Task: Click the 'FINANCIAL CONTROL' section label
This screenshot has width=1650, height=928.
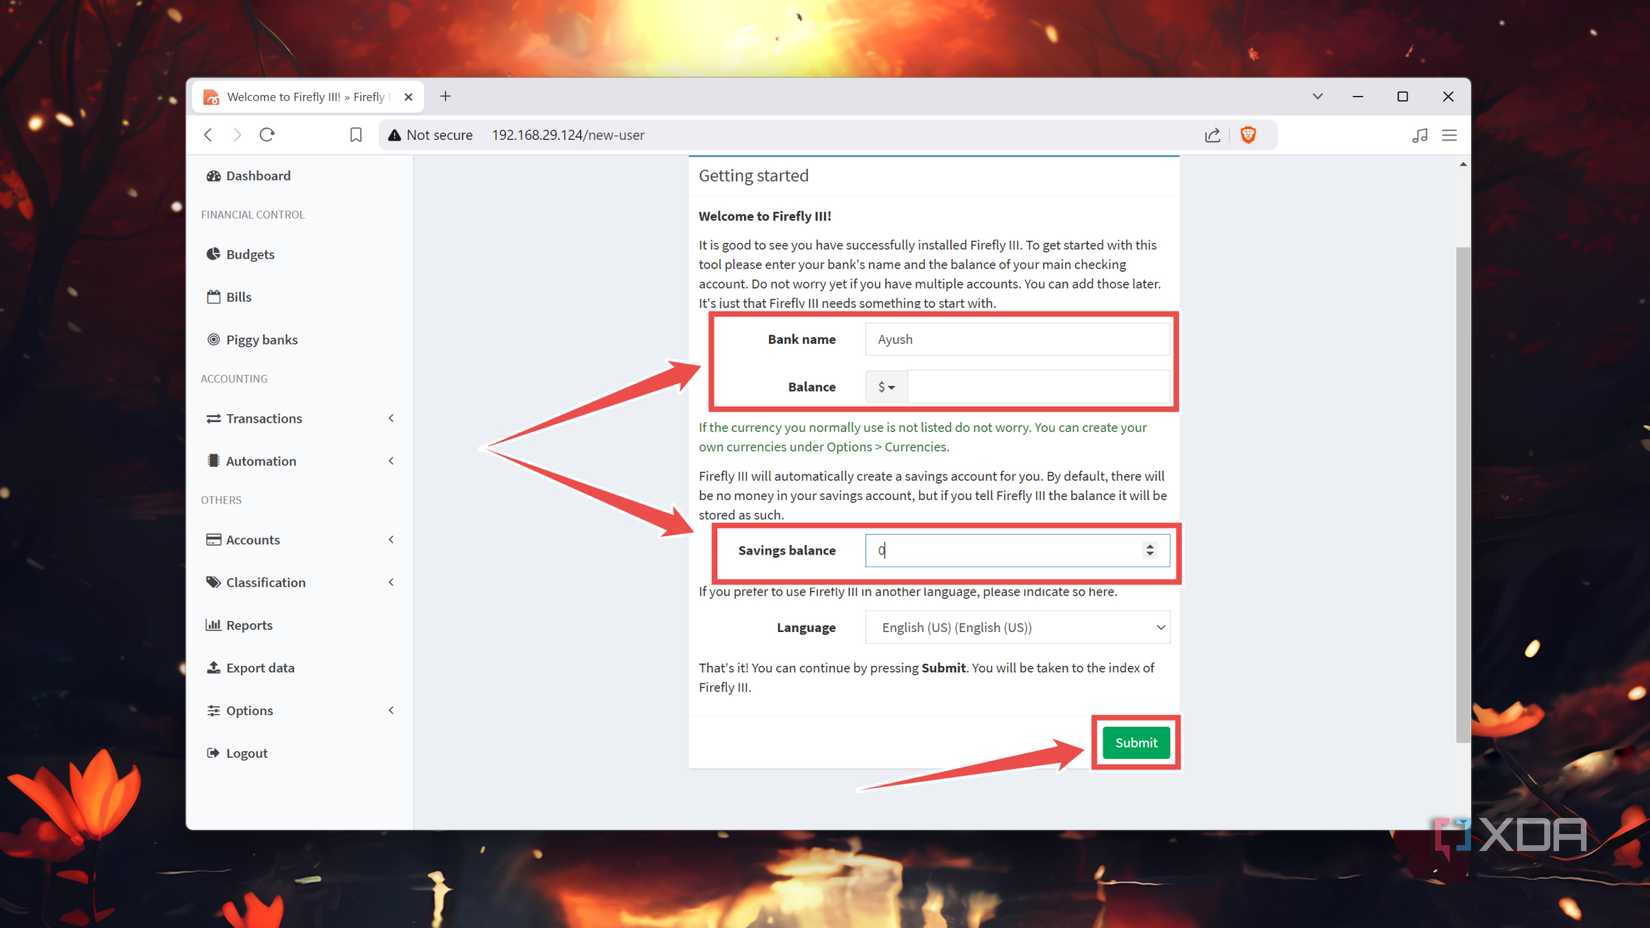Action: [x=253, y=215]
